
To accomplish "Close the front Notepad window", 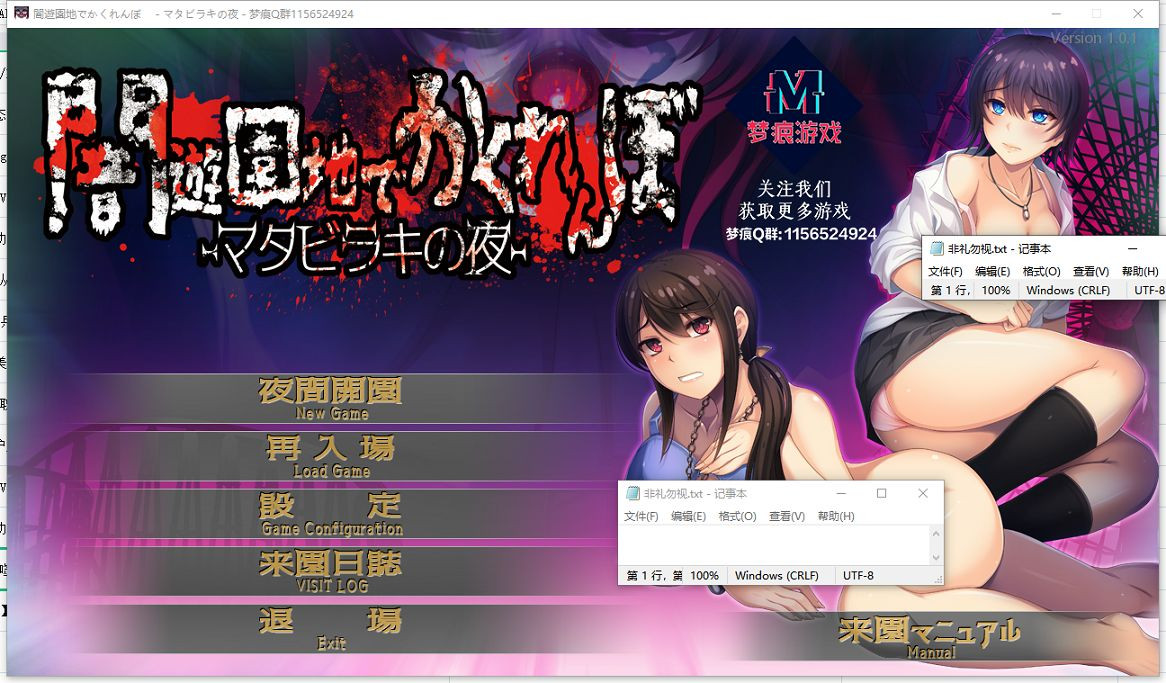I will (923, 493).
